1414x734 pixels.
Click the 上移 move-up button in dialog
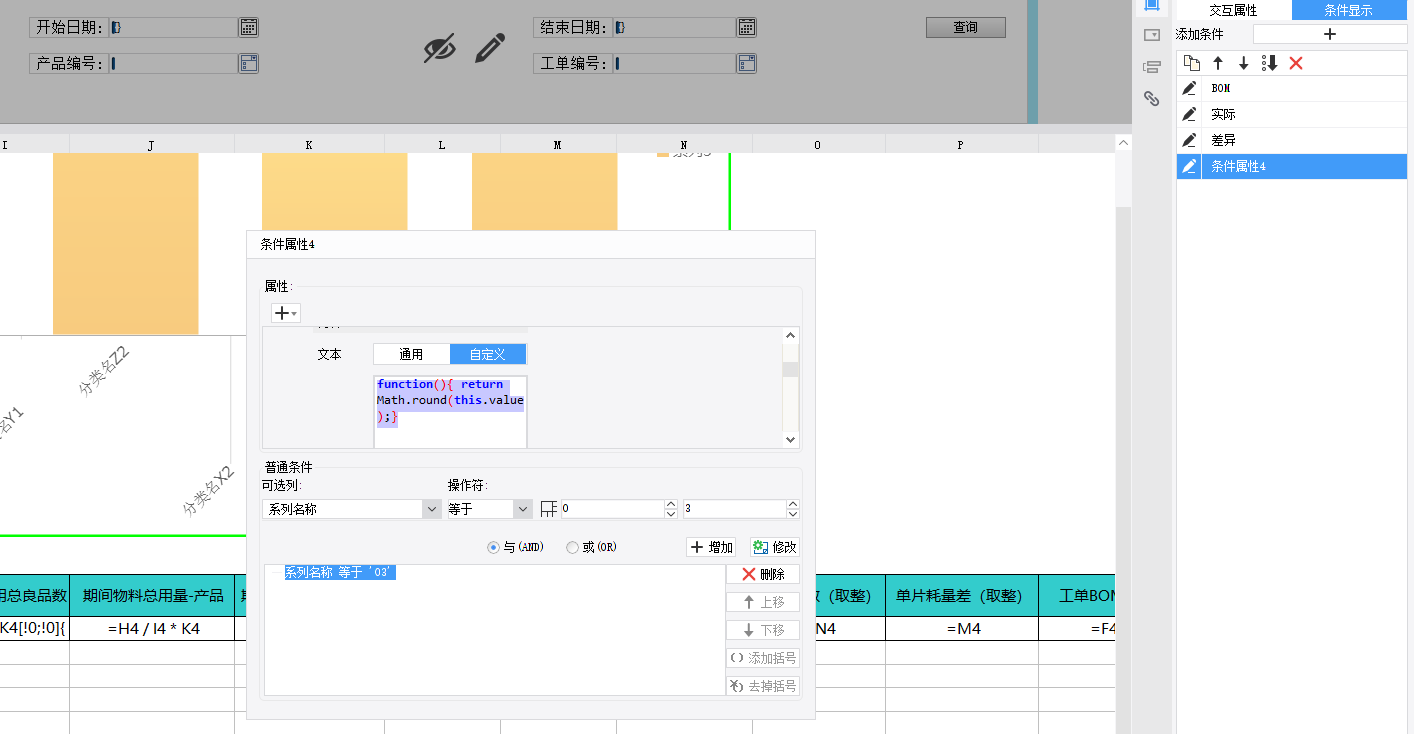point(763,602)
